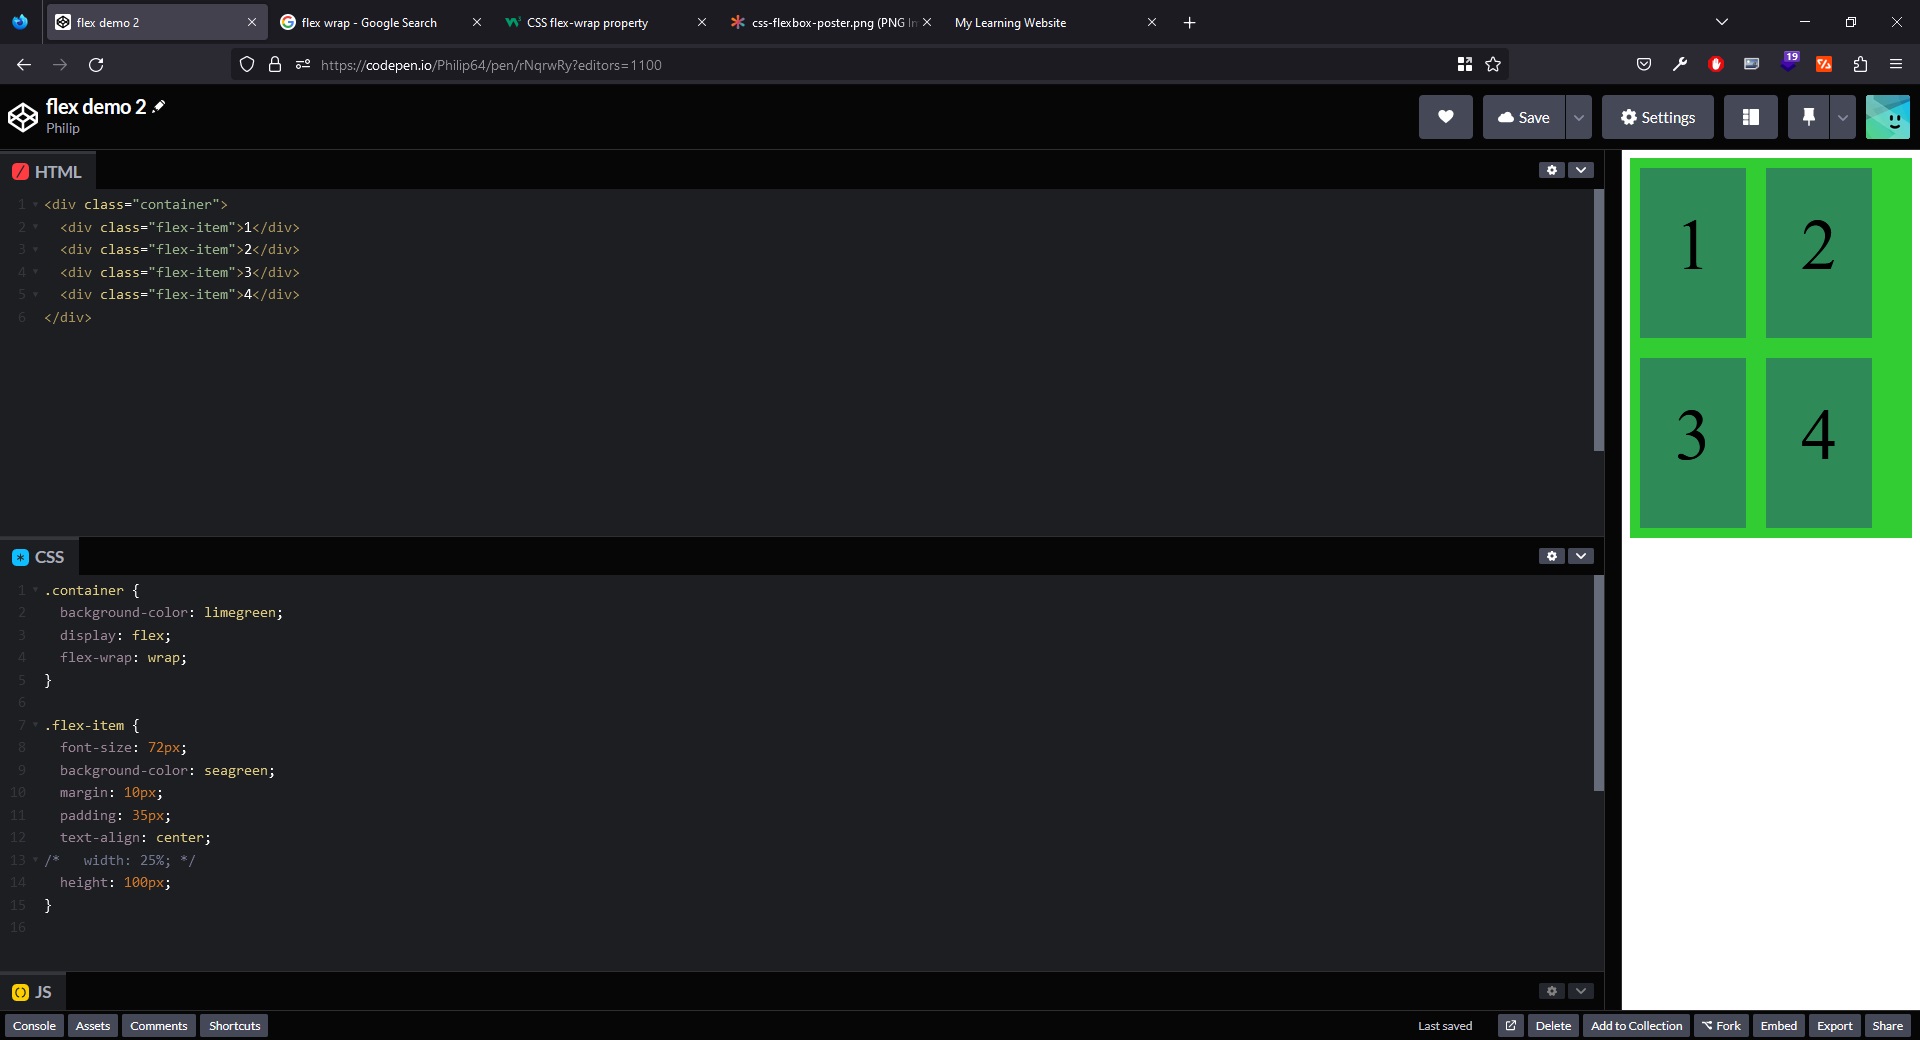Image resolution: width=1920 pixels, height=1040 pixels.
Task: Open pen in new window icon
Action: (1511, 1026)
